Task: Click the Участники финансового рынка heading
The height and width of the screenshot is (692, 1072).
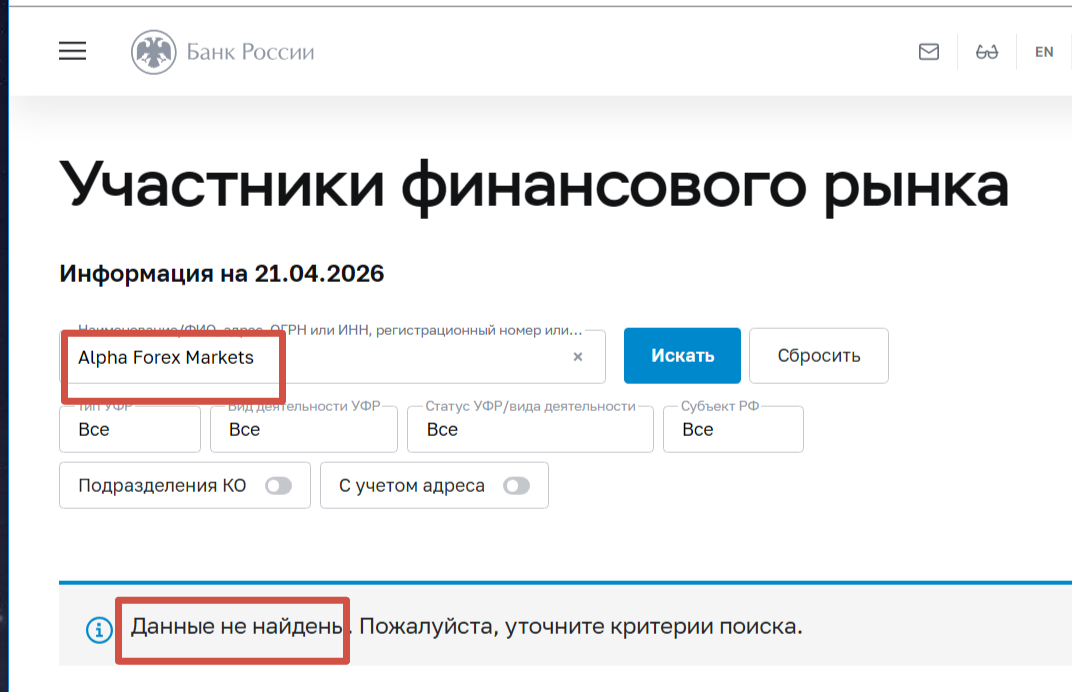Action: (534, 186)
